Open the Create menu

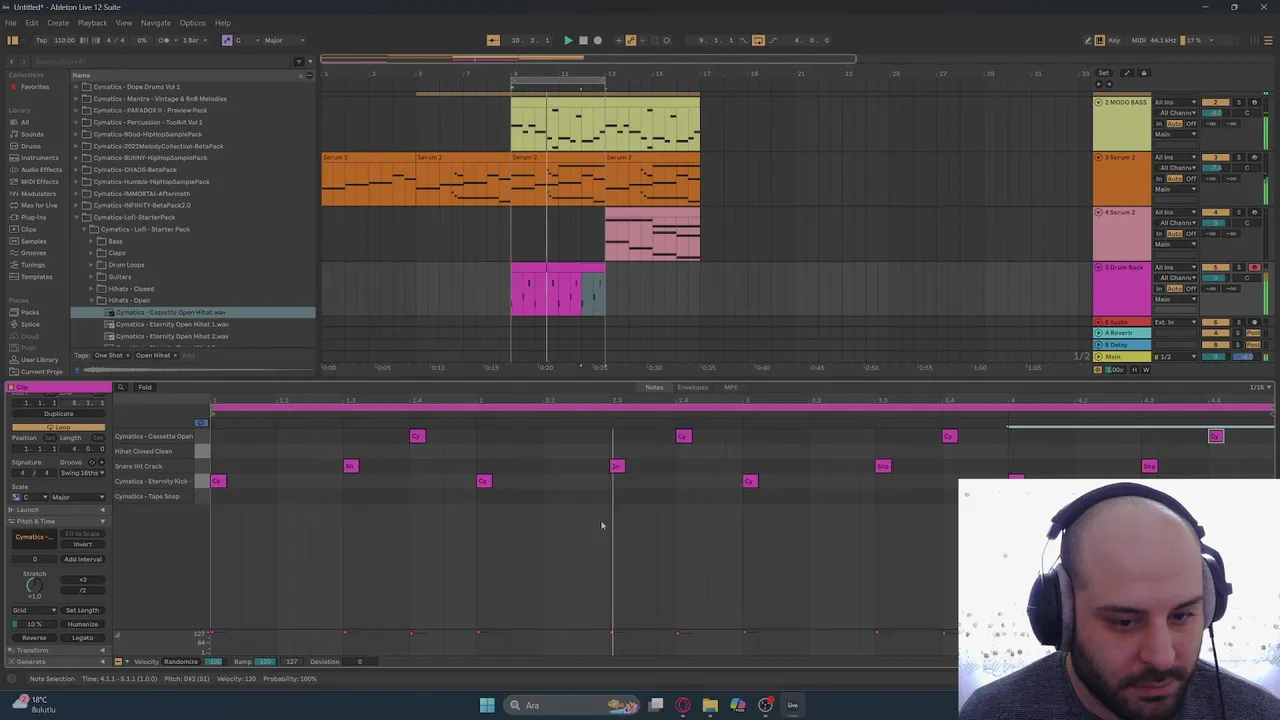point(58,23)
